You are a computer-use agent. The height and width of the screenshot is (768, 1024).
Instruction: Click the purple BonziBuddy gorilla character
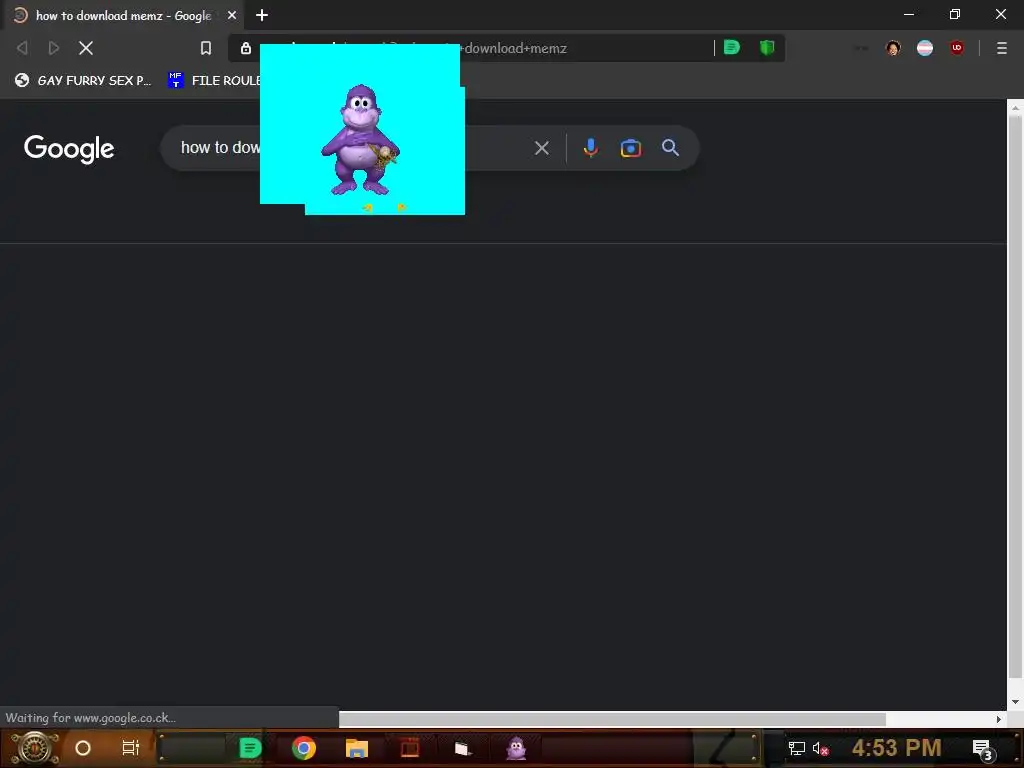pos(360,140)
